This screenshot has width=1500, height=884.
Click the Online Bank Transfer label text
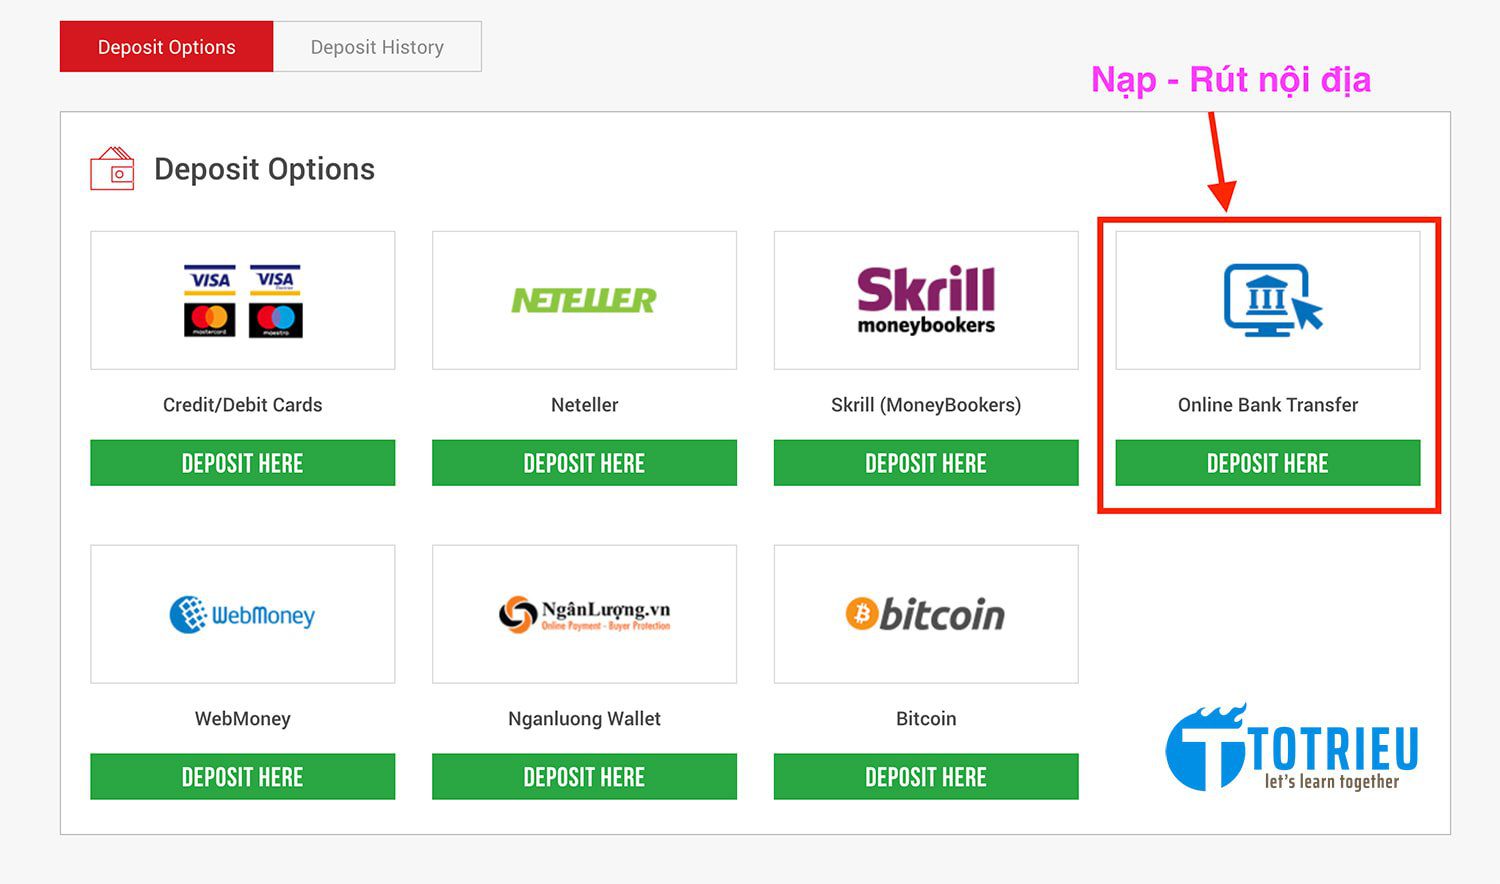(x=1268, y=405)
